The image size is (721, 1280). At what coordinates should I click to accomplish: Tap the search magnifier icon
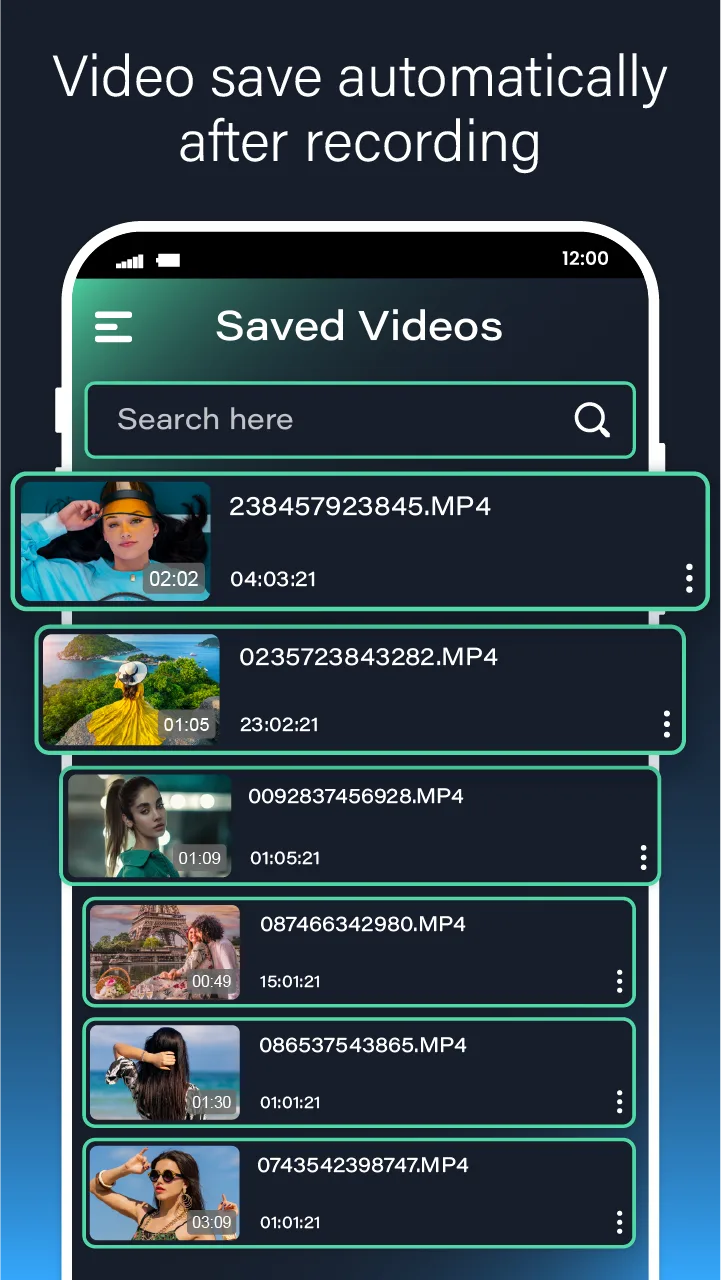click(592, 420)
